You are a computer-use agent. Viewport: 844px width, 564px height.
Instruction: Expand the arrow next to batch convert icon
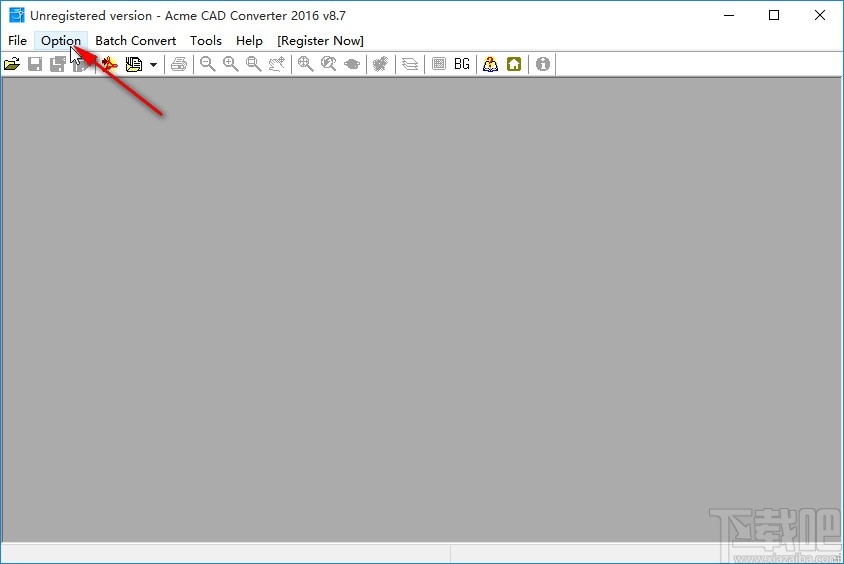click(x=153, y=65)
